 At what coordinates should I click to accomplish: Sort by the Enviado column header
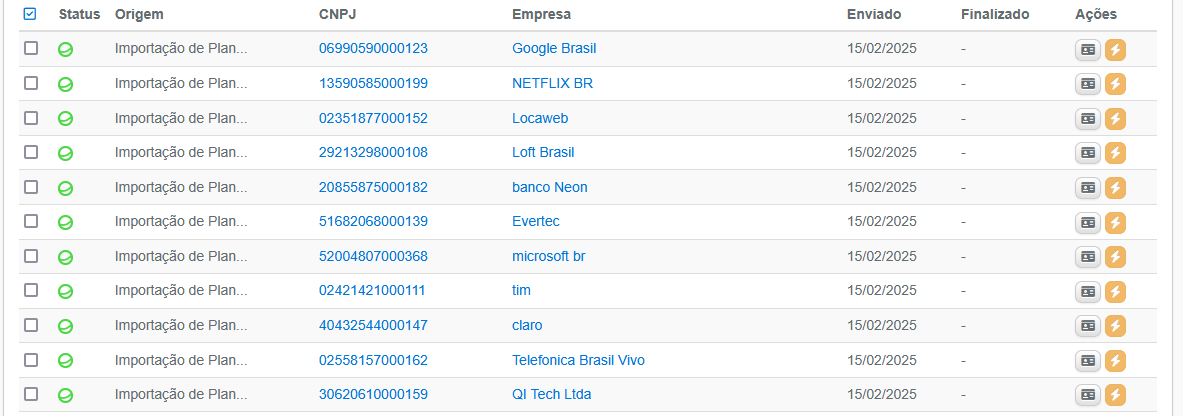[874, 14]
